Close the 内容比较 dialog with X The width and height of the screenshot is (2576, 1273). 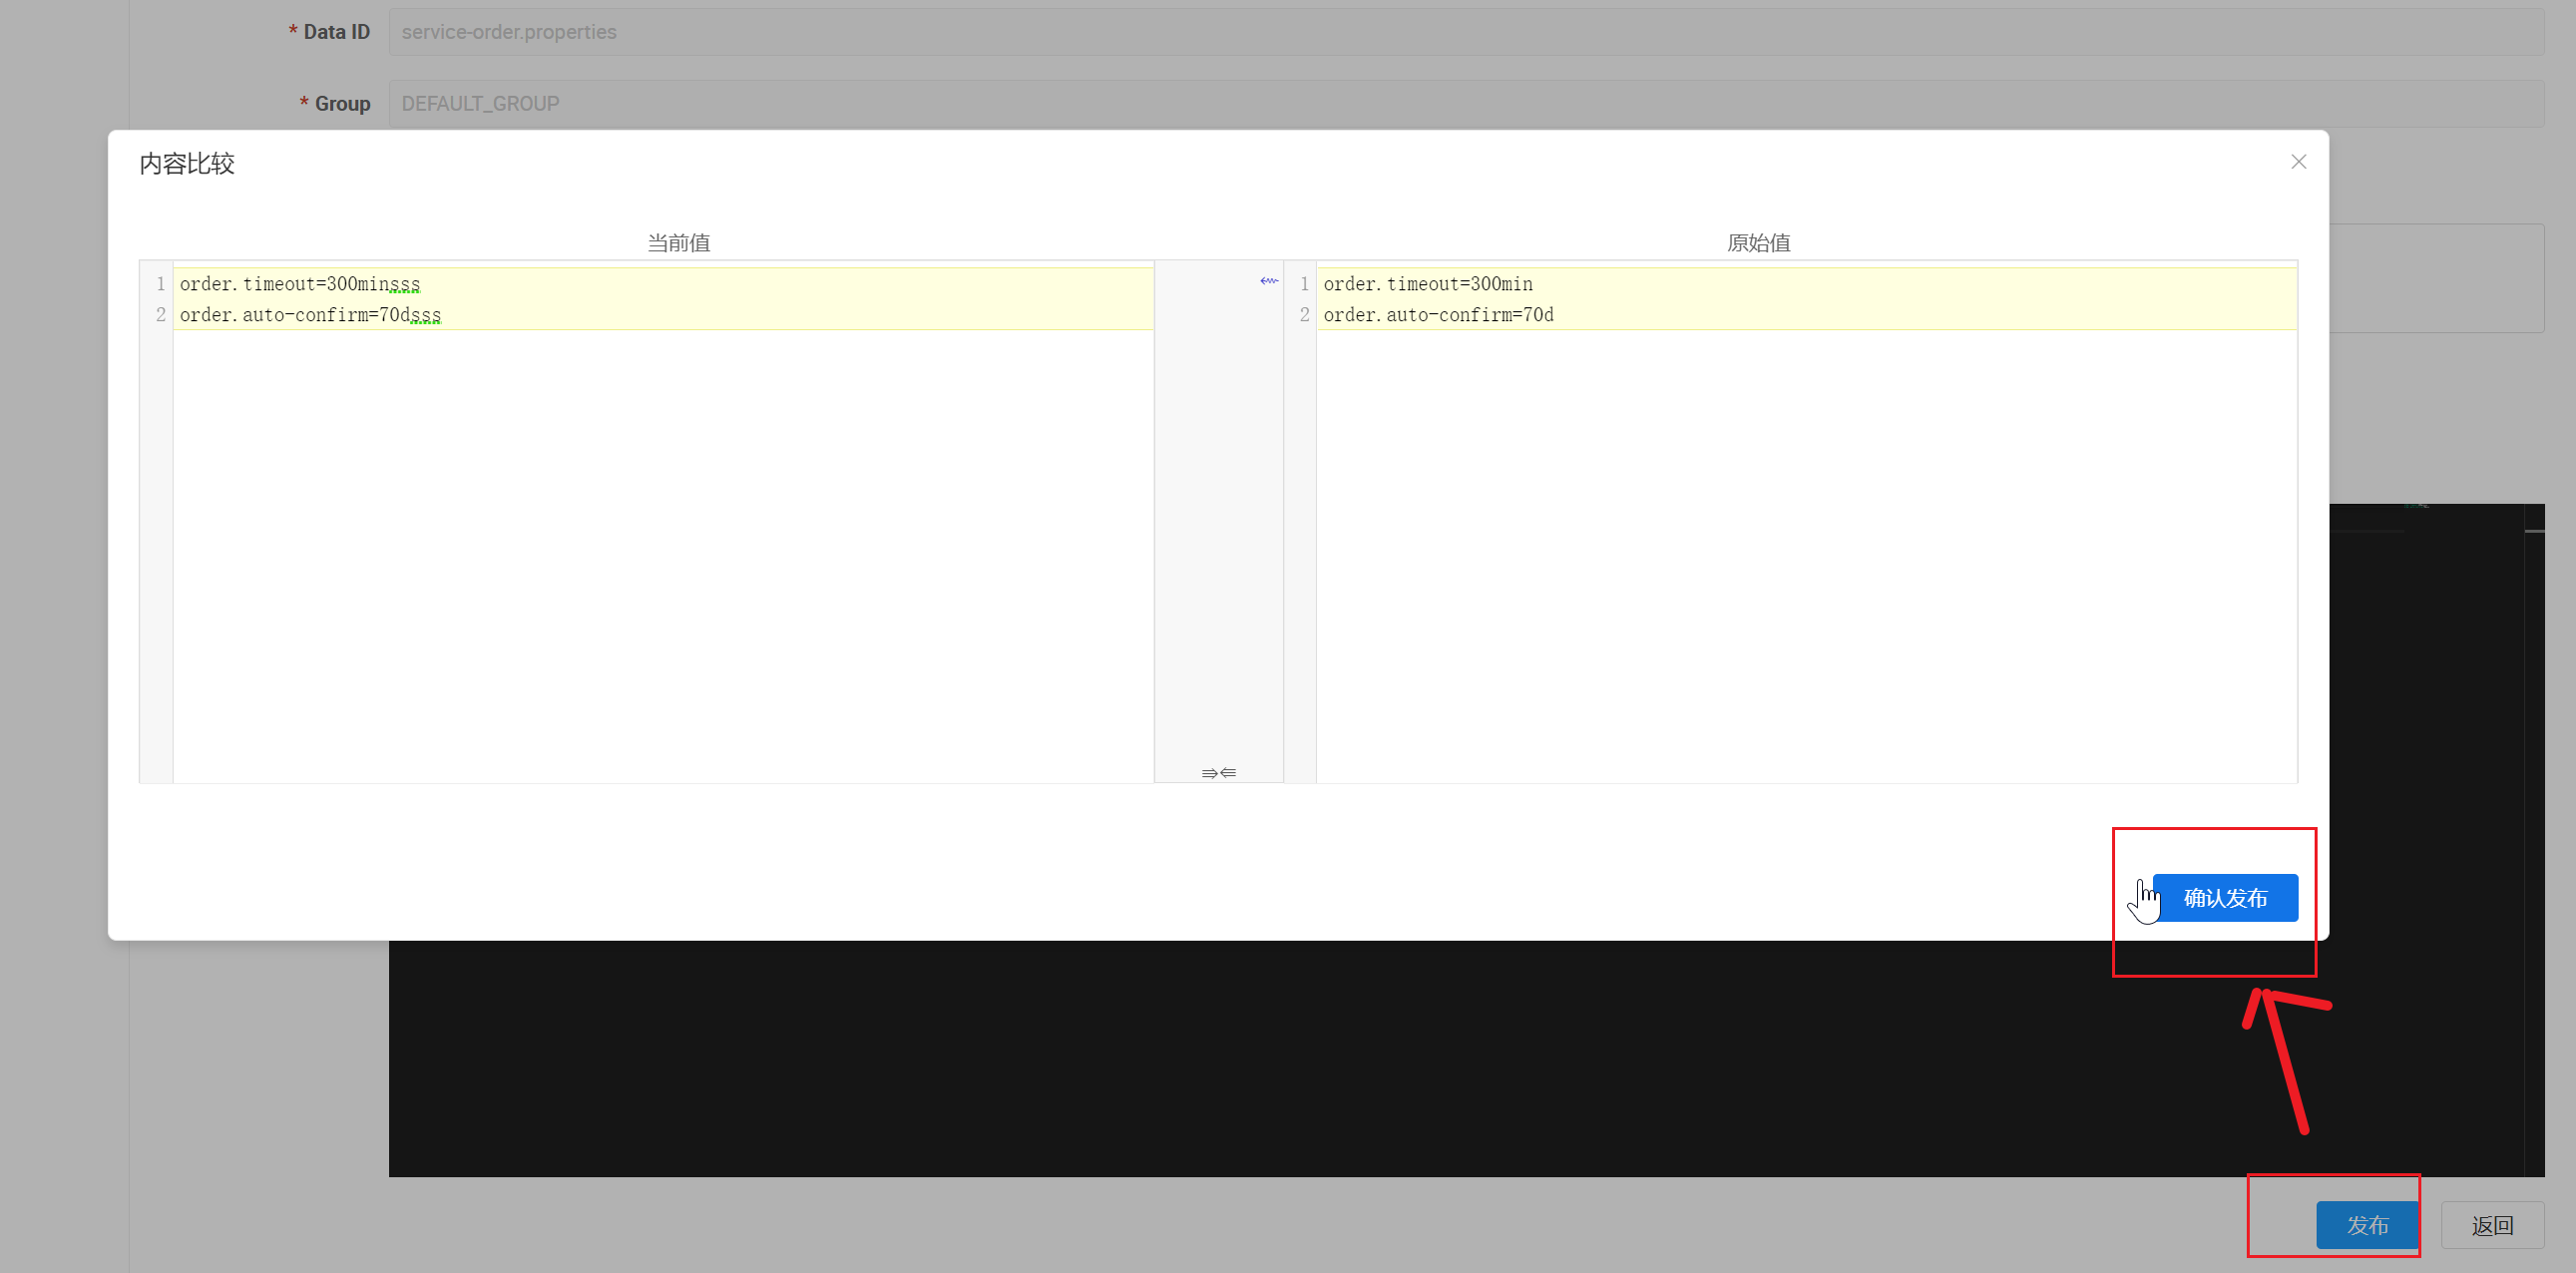(x=2298, y=162)
